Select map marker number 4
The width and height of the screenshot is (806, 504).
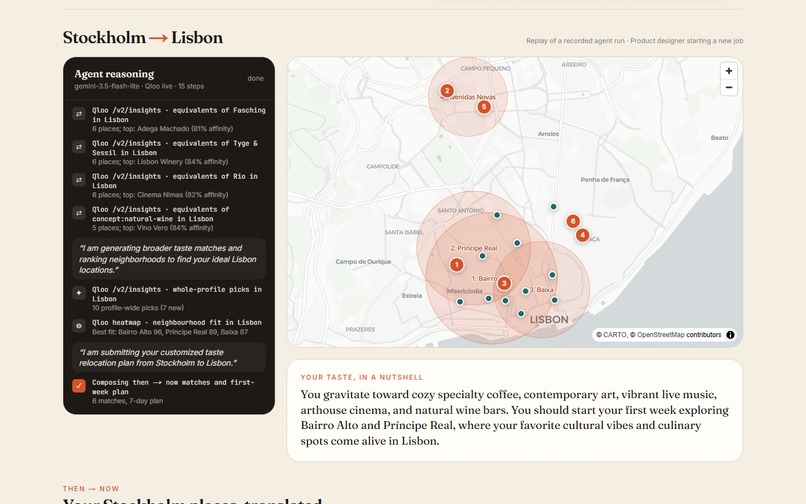[x=582, y=235]
